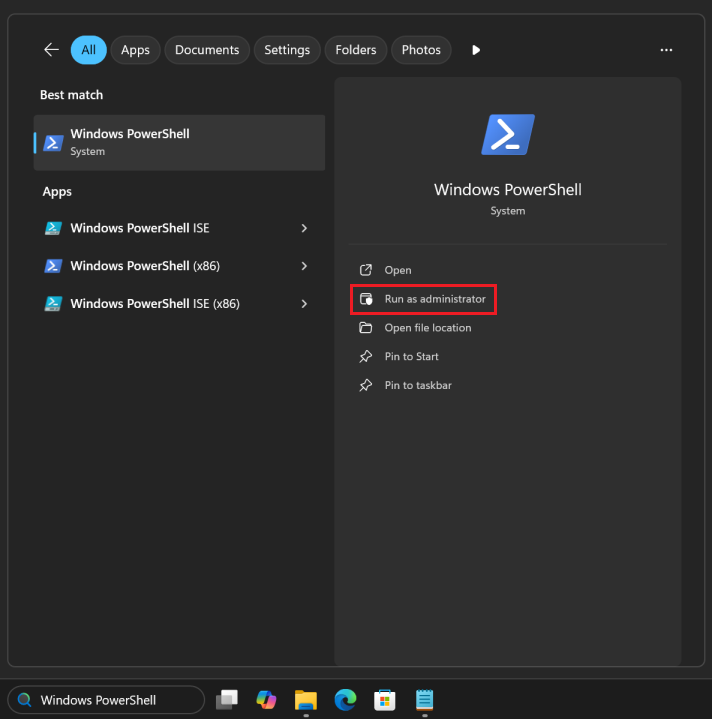
Task: Expand the Windows PowerShell ISE chevron
Action: [x=304, y=228]
